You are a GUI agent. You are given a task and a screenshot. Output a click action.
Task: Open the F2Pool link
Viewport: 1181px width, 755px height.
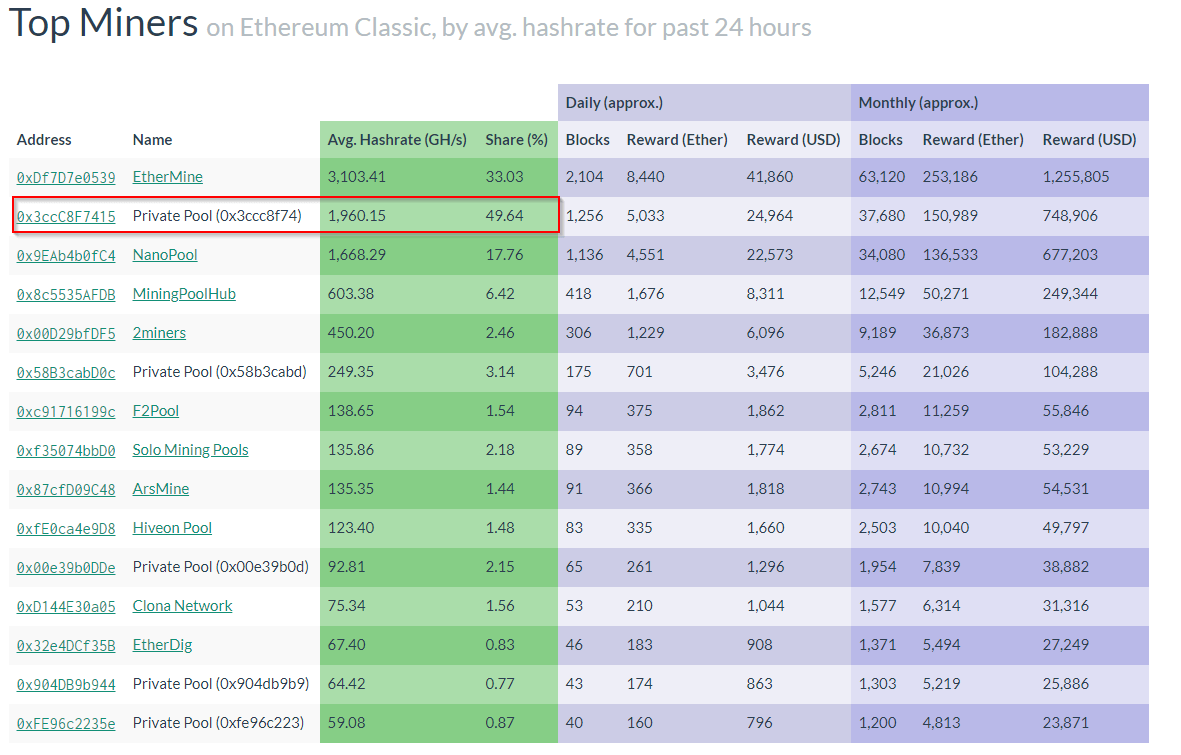pos(156,411)
